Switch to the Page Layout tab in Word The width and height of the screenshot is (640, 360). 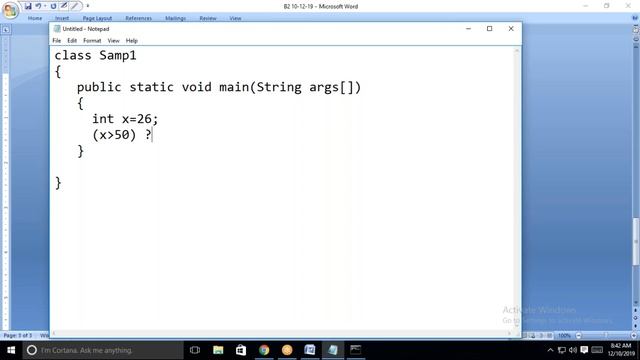point(97,18)
